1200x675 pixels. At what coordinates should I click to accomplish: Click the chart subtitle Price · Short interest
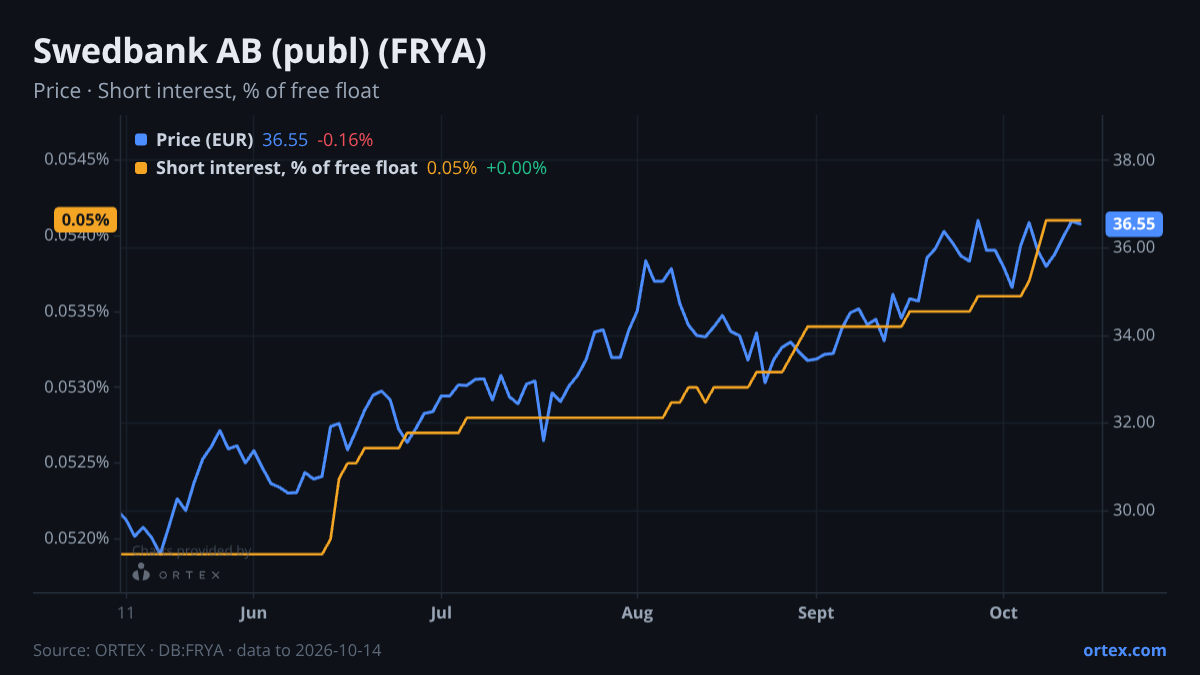pos(206,91)
